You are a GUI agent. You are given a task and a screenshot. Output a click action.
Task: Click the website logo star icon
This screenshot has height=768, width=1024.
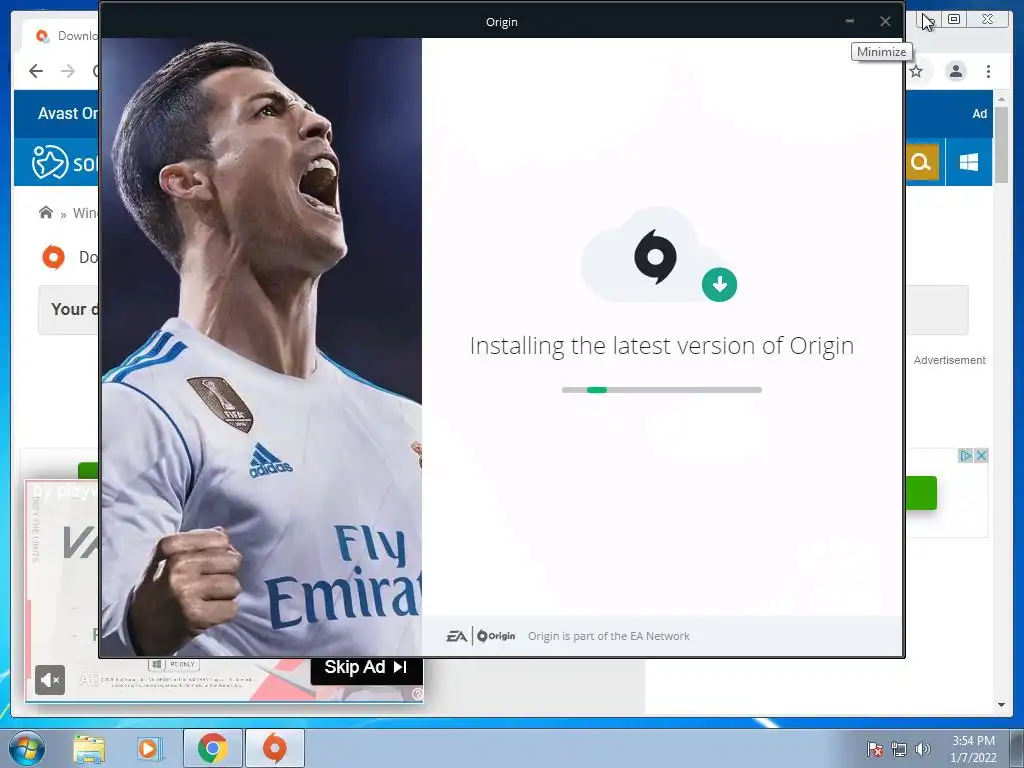point(50,162)
